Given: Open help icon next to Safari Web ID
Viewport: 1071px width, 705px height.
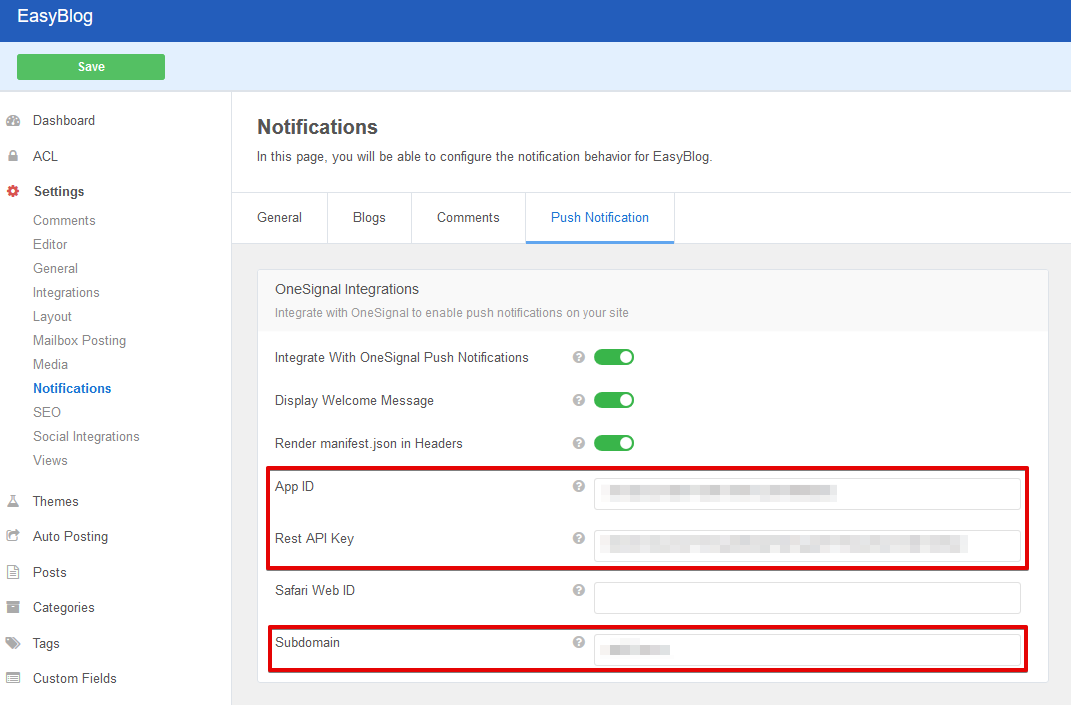Looking at the screenshot, I should pos(579,590).
